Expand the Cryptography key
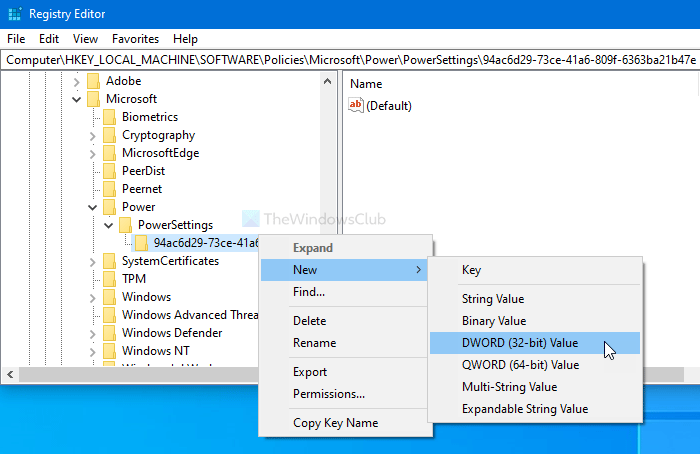Screen dimensions: 700x454 92,135
